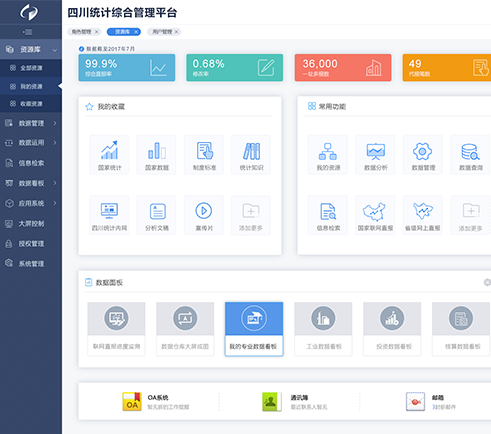Open the 核算数据看板 tile

pos(461,329)
